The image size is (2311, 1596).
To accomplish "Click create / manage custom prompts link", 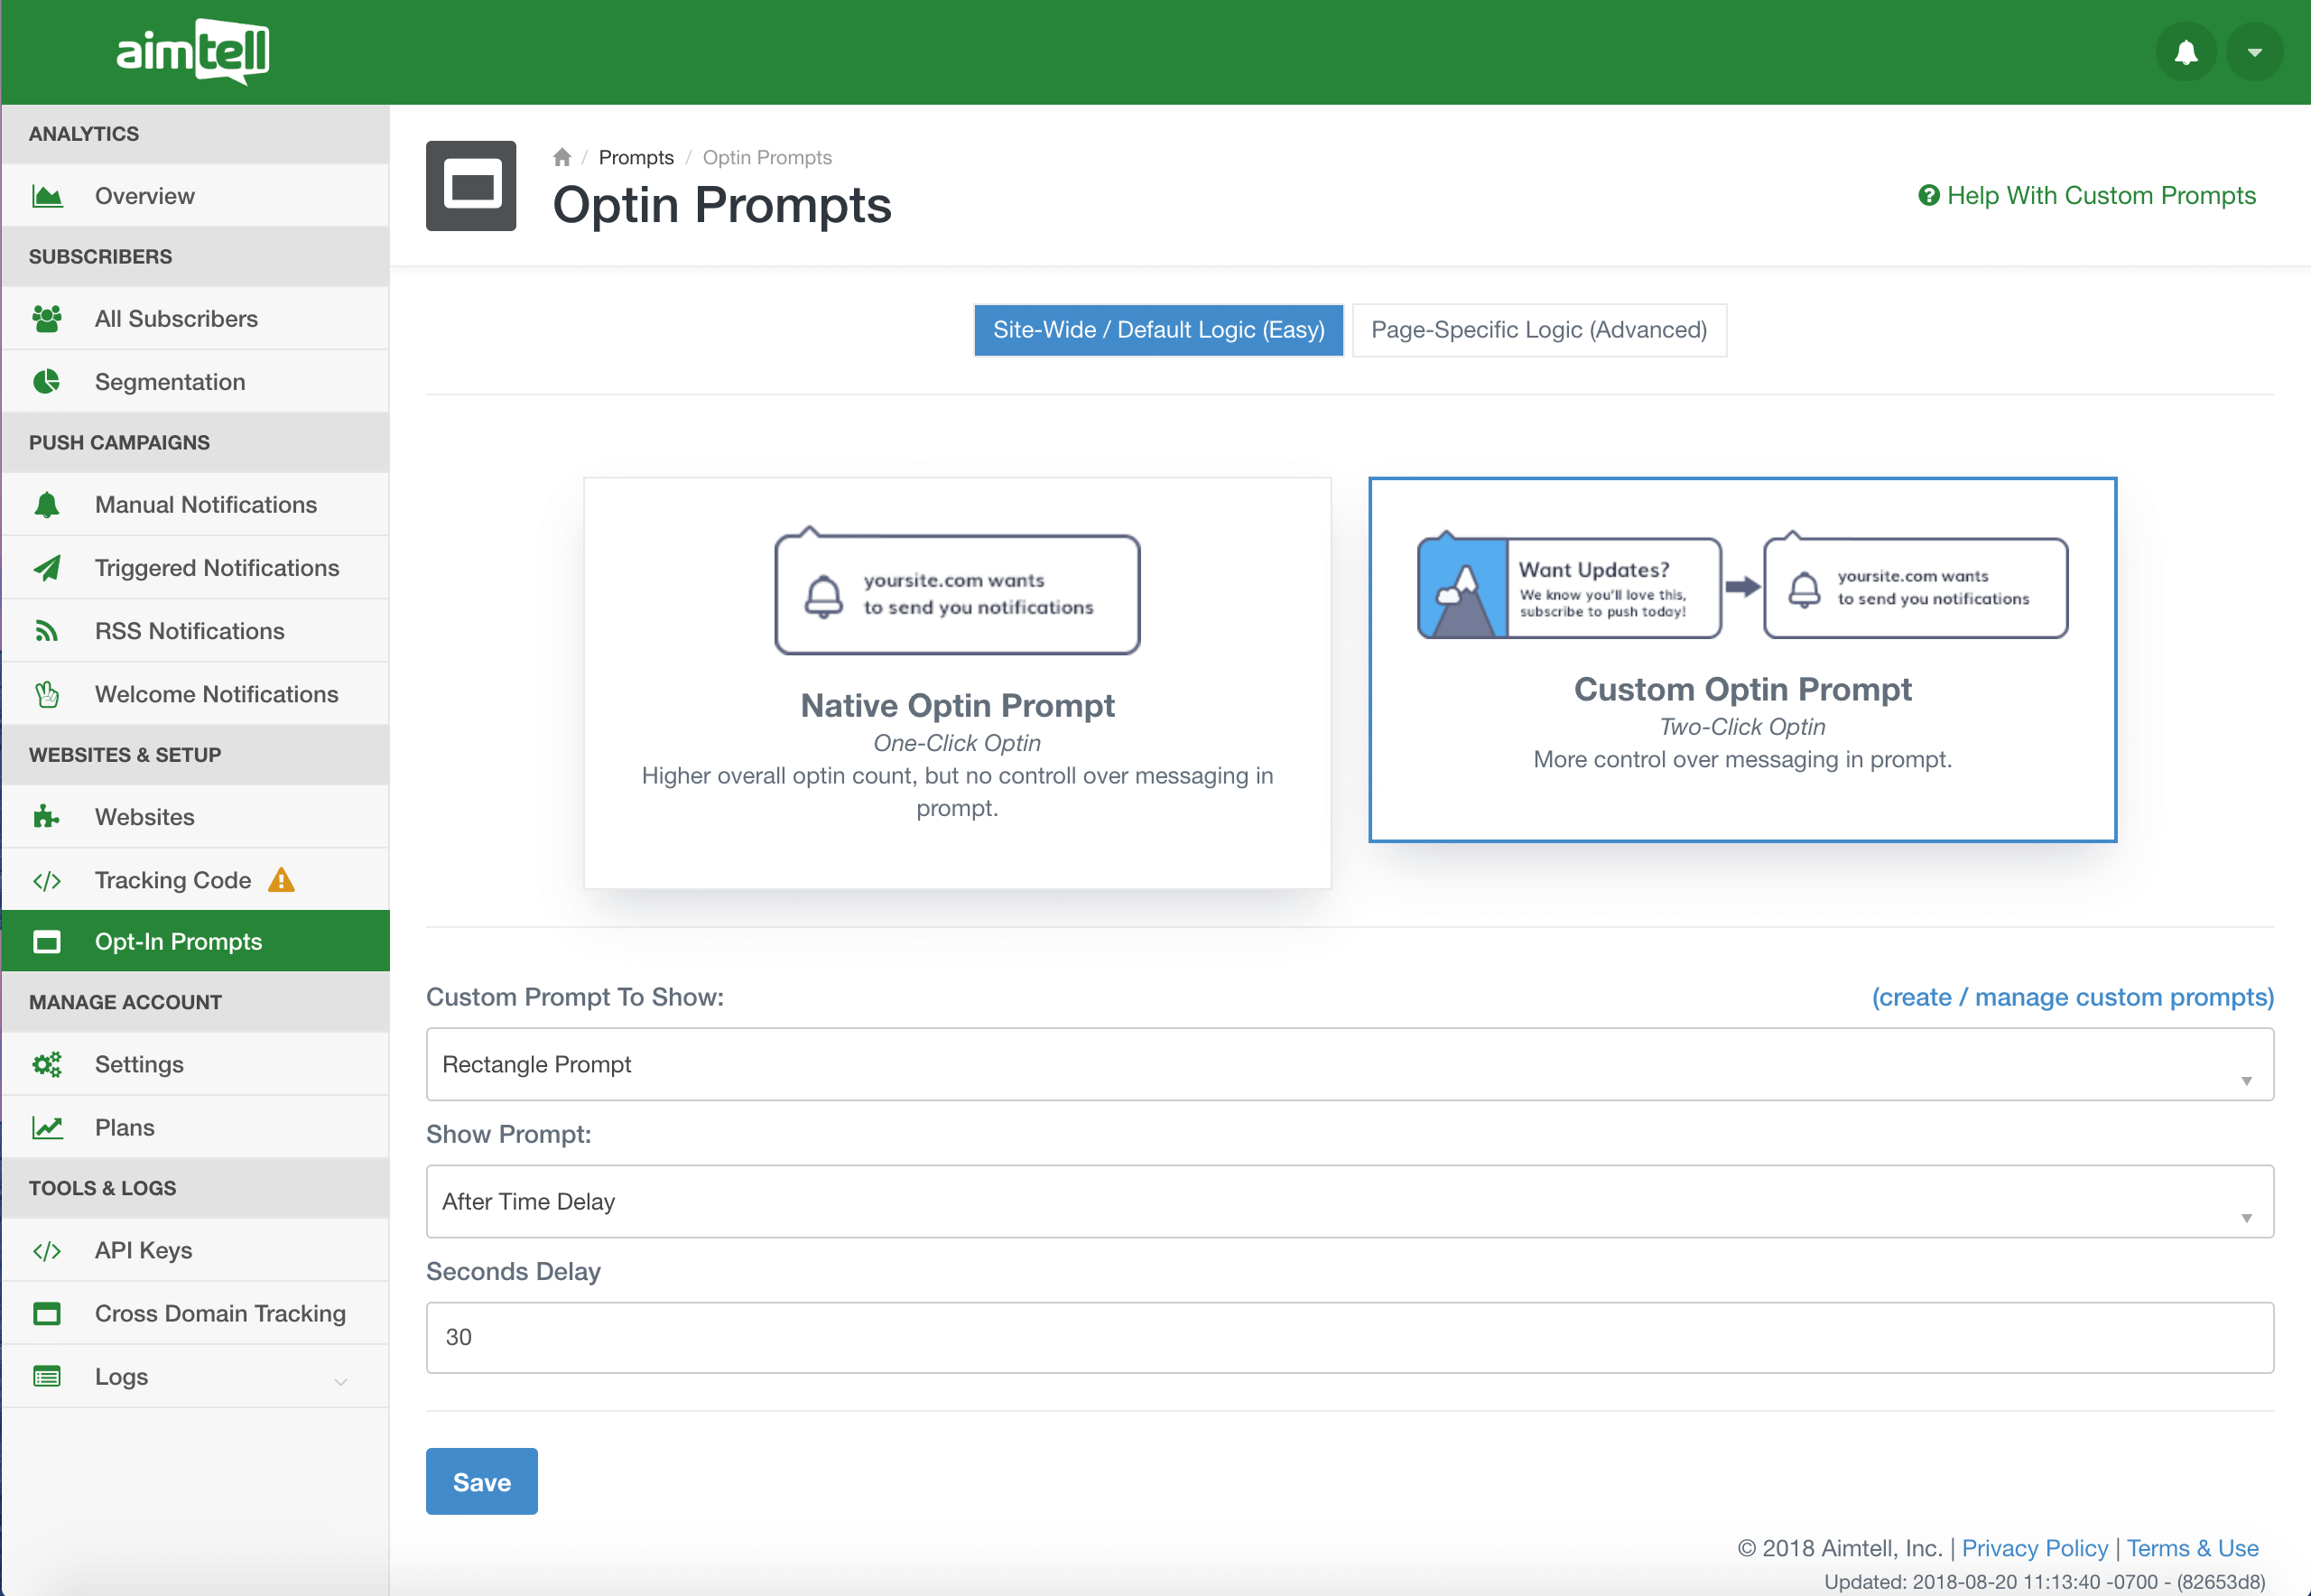I will tap(2072, 997).
